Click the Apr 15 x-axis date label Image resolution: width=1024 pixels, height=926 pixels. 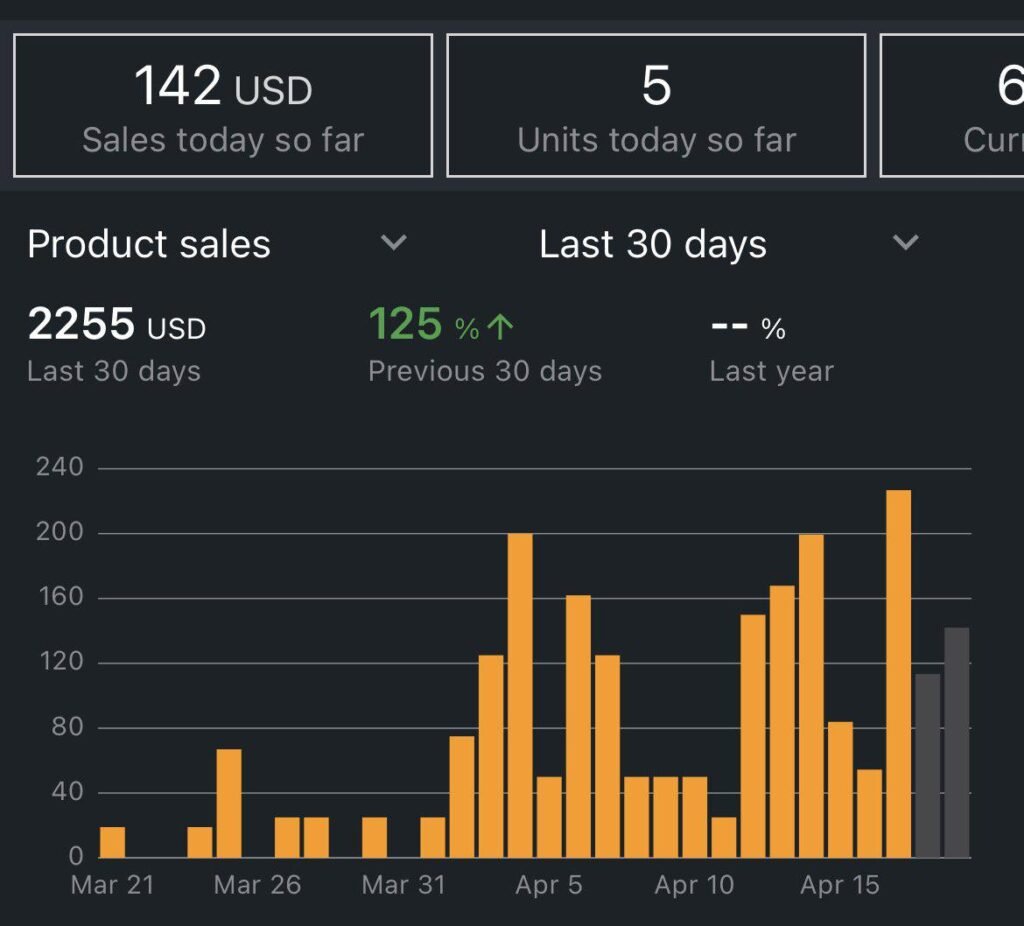tap(840, 885)
